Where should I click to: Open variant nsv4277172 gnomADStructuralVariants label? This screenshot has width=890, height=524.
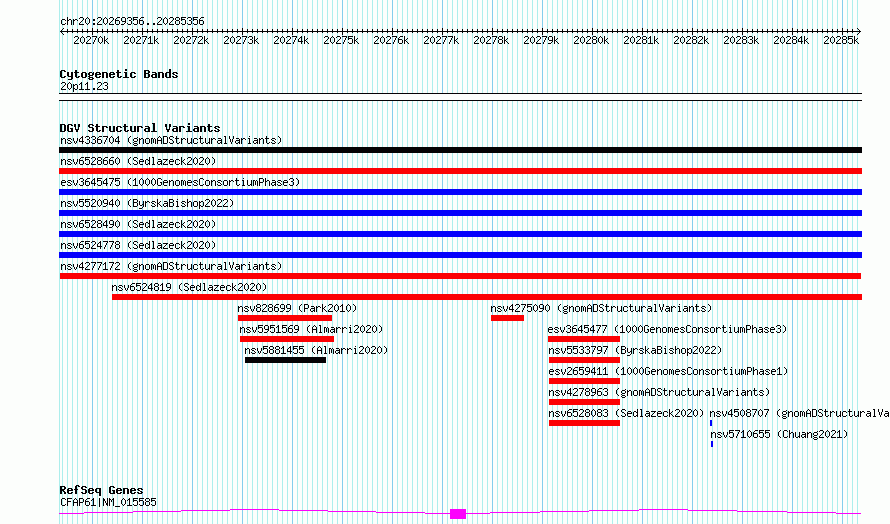[171, 266]
